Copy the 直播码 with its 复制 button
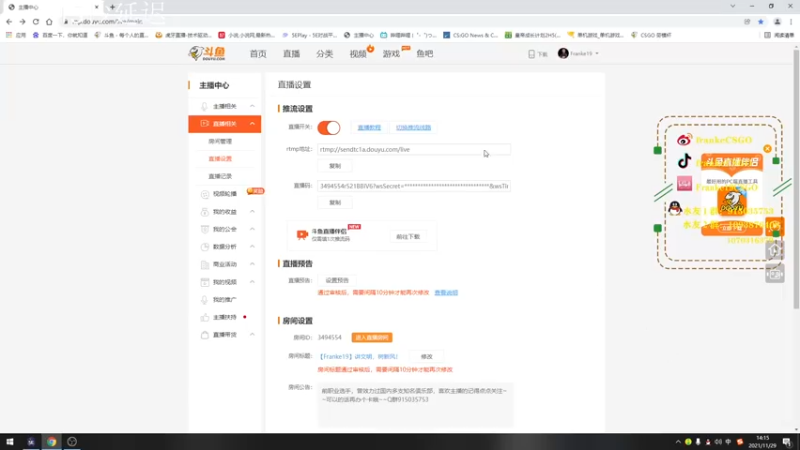This screenshot has width=800, height=450. point(335,203)
